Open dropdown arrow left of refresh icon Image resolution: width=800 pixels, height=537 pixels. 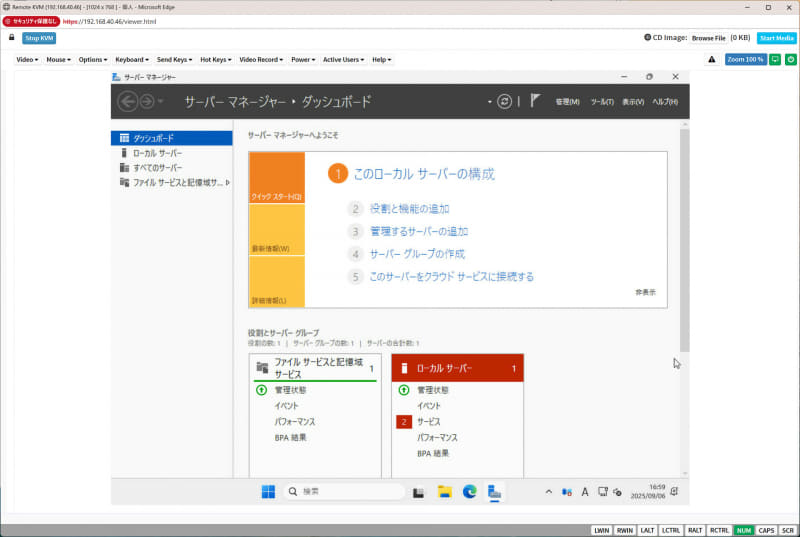pos(489,102)
